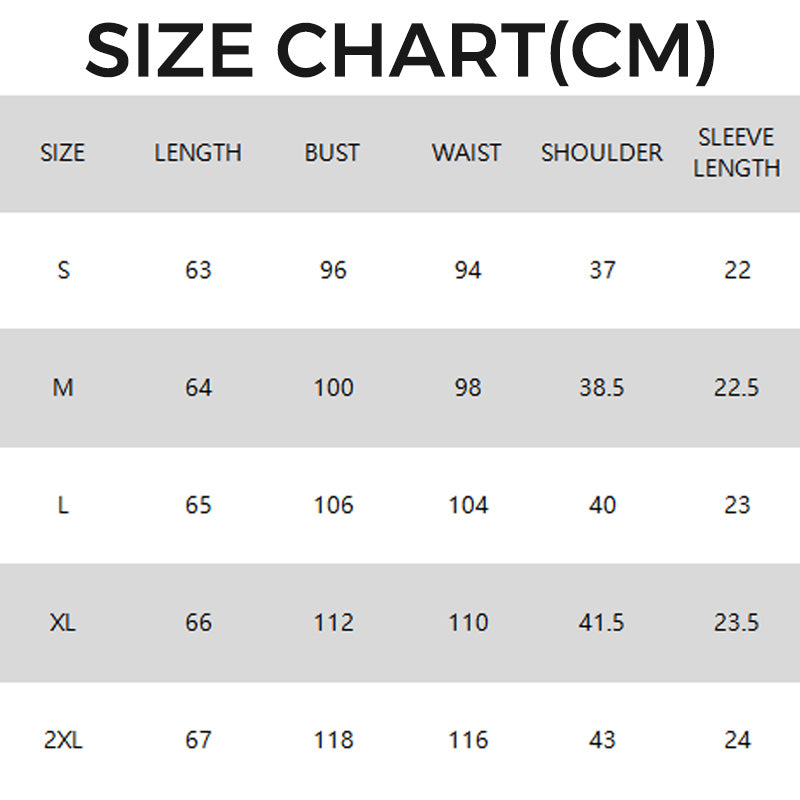Select the 2XL row bust value 118
This screenshot has width=800, height=800.
[333, 740]
